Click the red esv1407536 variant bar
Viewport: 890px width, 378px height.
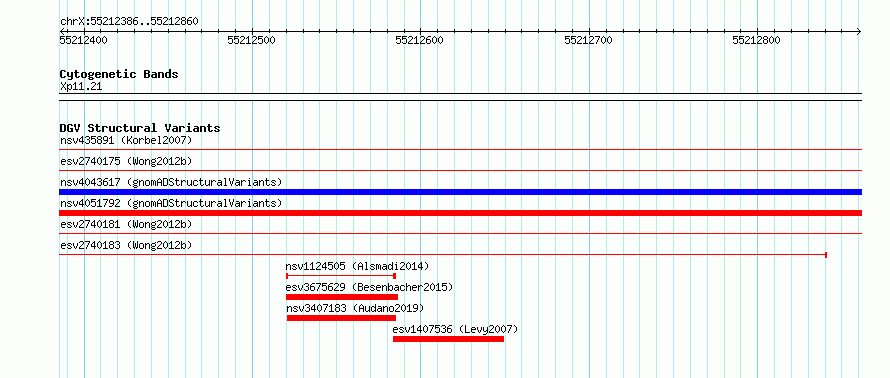(x=448, y=339)
